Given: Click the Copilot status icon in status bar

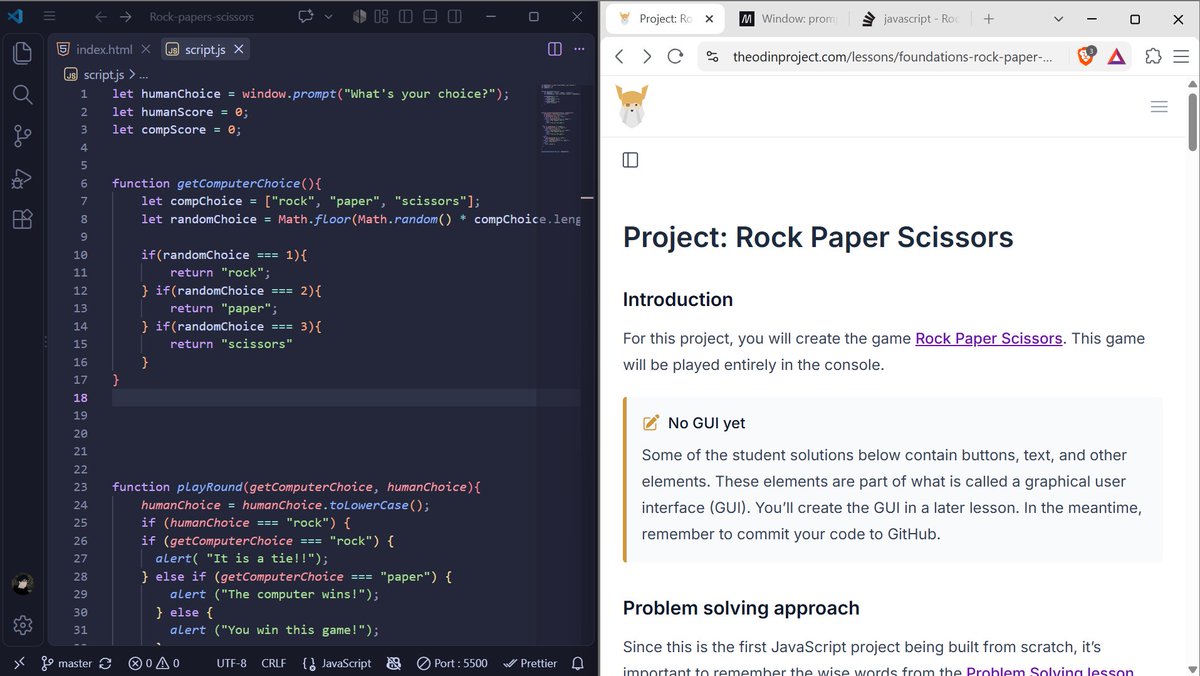Looking at the screenshot, I should coord(394,663).
